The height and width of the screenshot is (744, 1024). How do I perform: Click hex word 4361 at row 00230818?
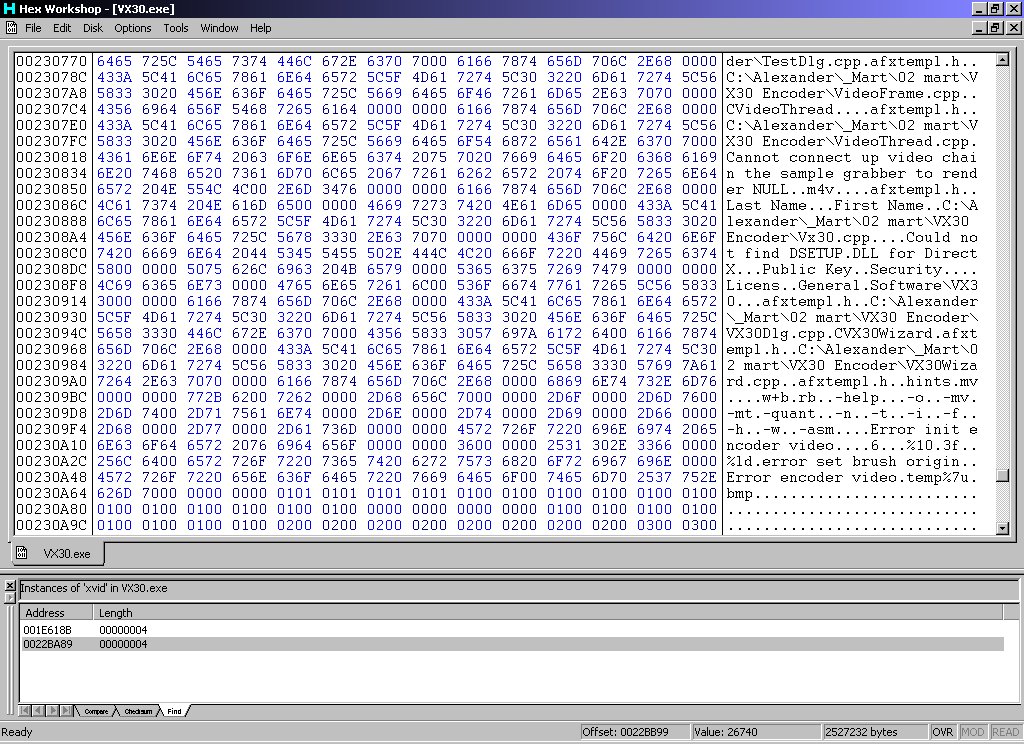(114, 157)
